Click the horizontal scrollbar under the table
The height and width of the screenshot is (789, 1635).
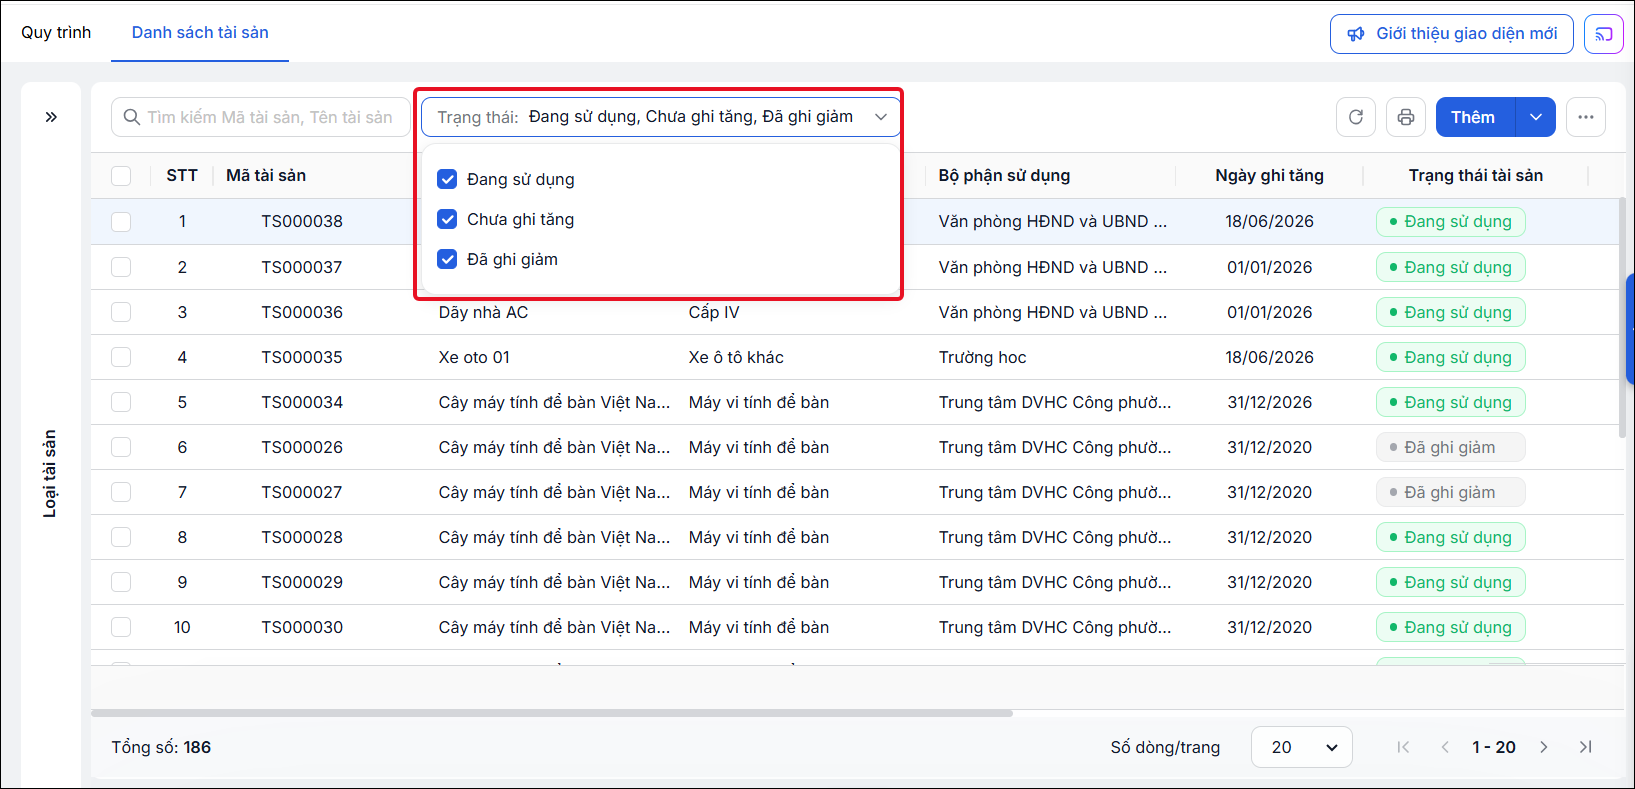point(552,713)
